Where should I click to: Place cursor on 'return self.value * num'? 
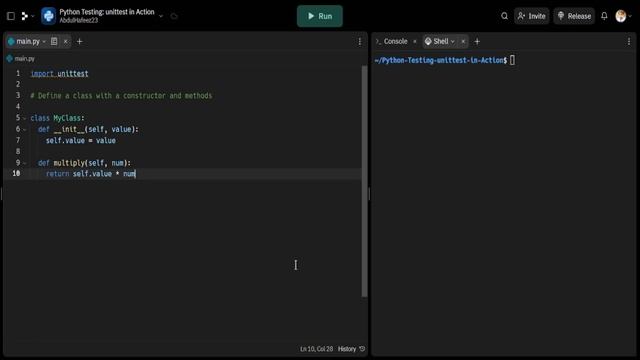pyautogui.click(x=91, y=174)
